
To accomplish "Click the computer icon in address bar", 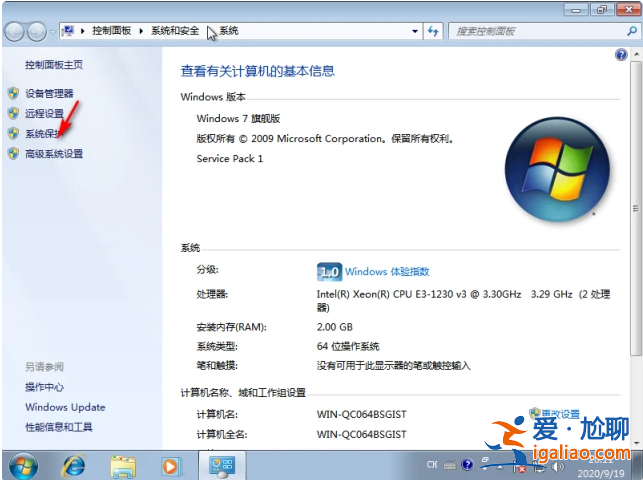I will (x=68, y=31).
